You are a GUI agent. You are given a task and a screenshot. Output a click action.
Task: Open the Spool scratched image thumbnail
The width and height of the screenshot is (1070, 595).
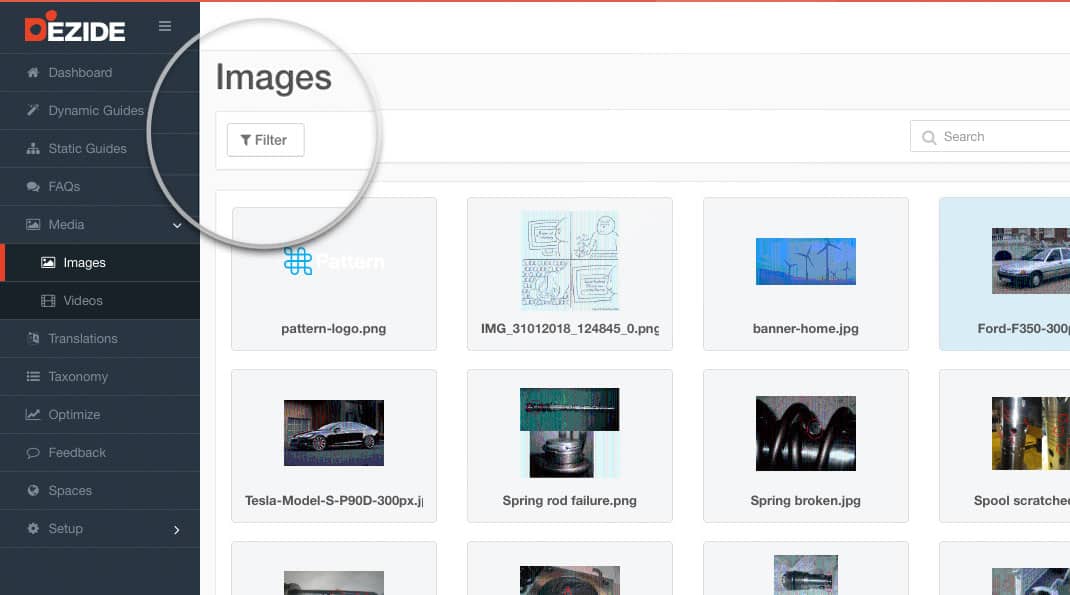click(x=1030, y=433)
